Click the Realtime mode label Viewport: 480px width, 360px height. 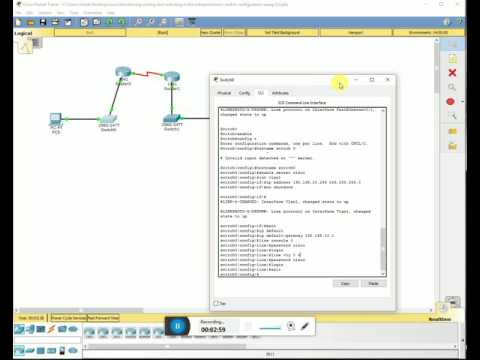click(440, 319)
